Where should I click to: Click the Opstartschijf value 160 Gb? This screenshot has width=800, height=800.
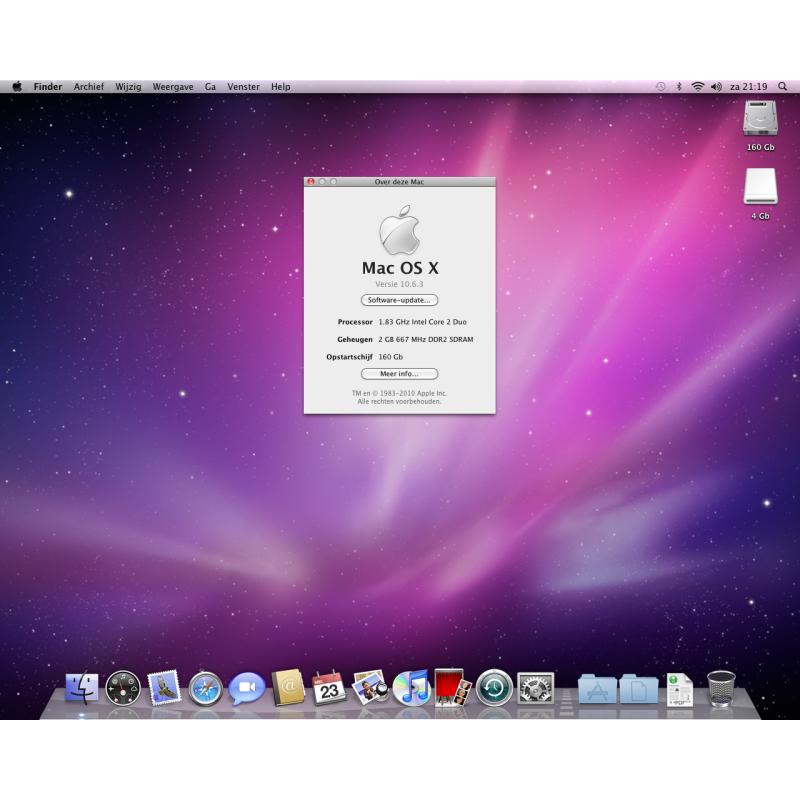tap(390, 357)
